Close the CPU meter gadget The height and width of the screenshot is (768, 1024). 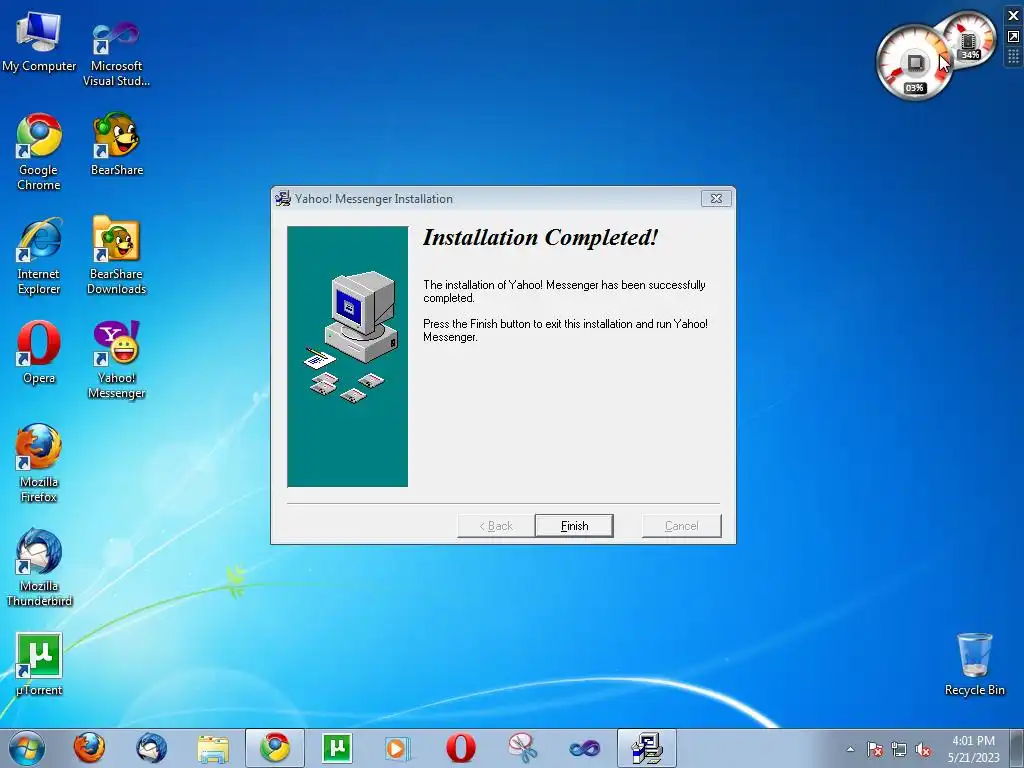1014,15
